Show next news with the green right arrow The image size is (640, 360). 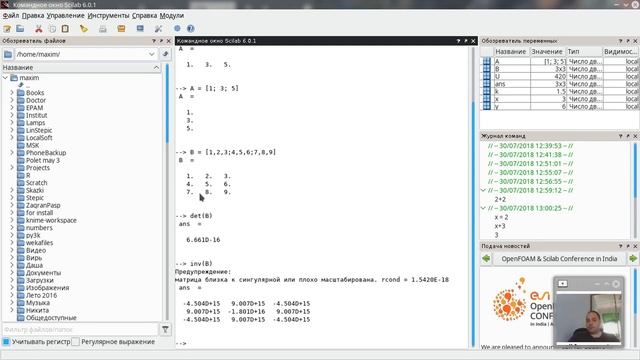point(633,259)
